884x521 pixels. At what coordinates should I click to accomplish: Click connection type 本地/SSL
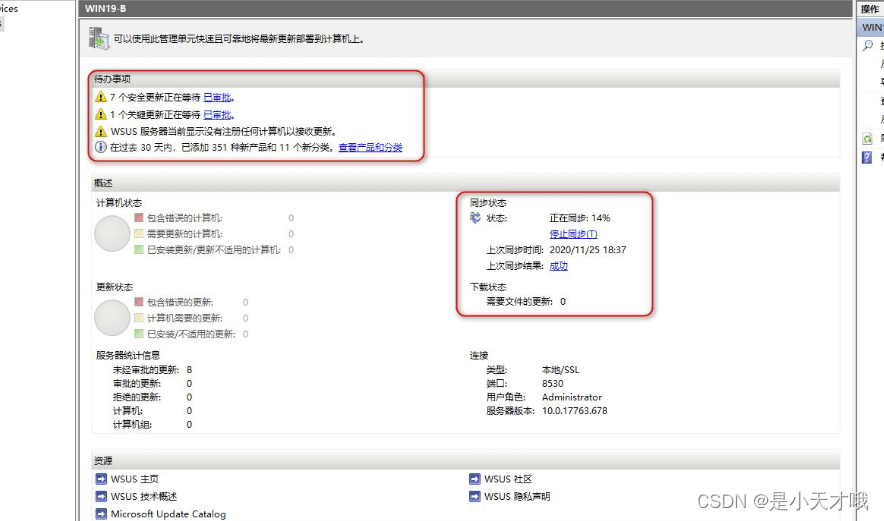(x=560, y=370)
